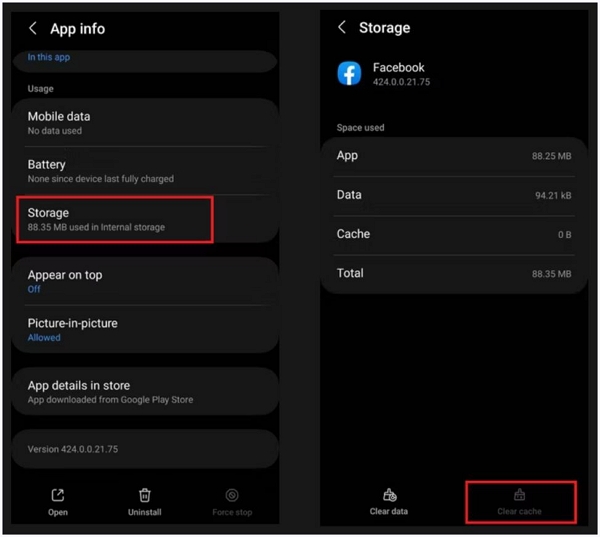
Task: Tap the 'Space used' header
Action: click(360, 127)
